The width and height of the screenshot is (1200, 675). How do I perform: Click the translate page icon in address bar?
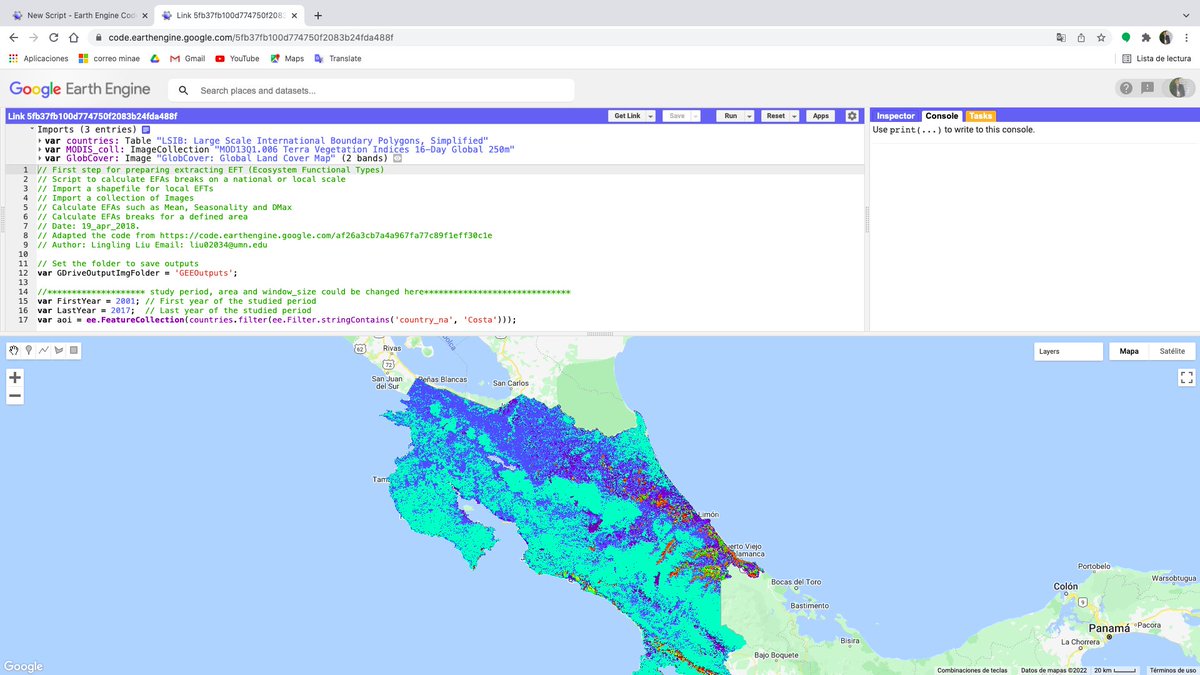pyautogui.click(x=1061, y=37)
